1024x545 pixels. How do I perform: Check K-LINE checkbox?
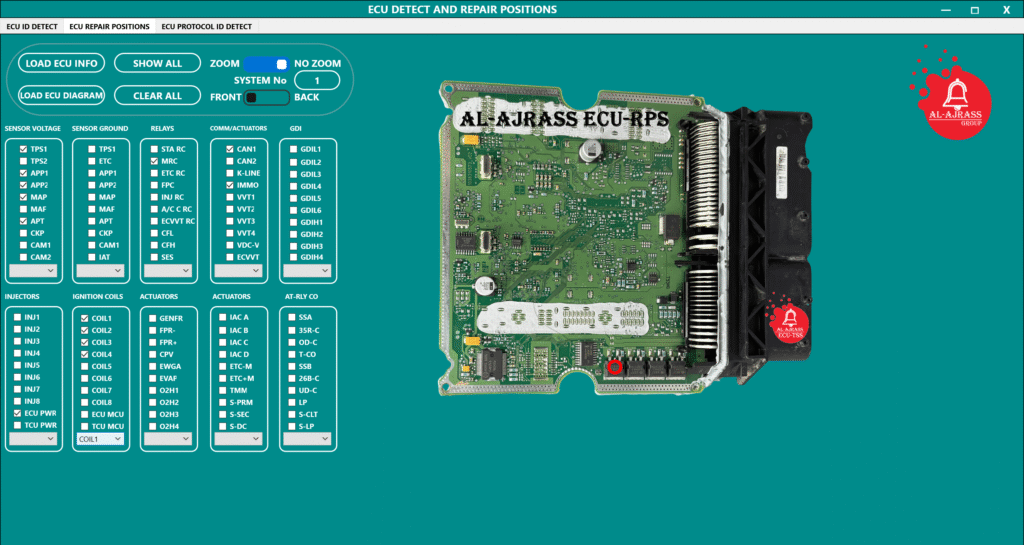230,173
